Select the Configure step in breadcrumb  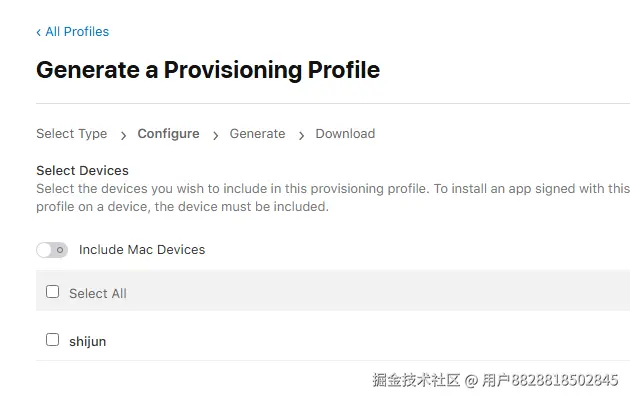pos(168,134)
